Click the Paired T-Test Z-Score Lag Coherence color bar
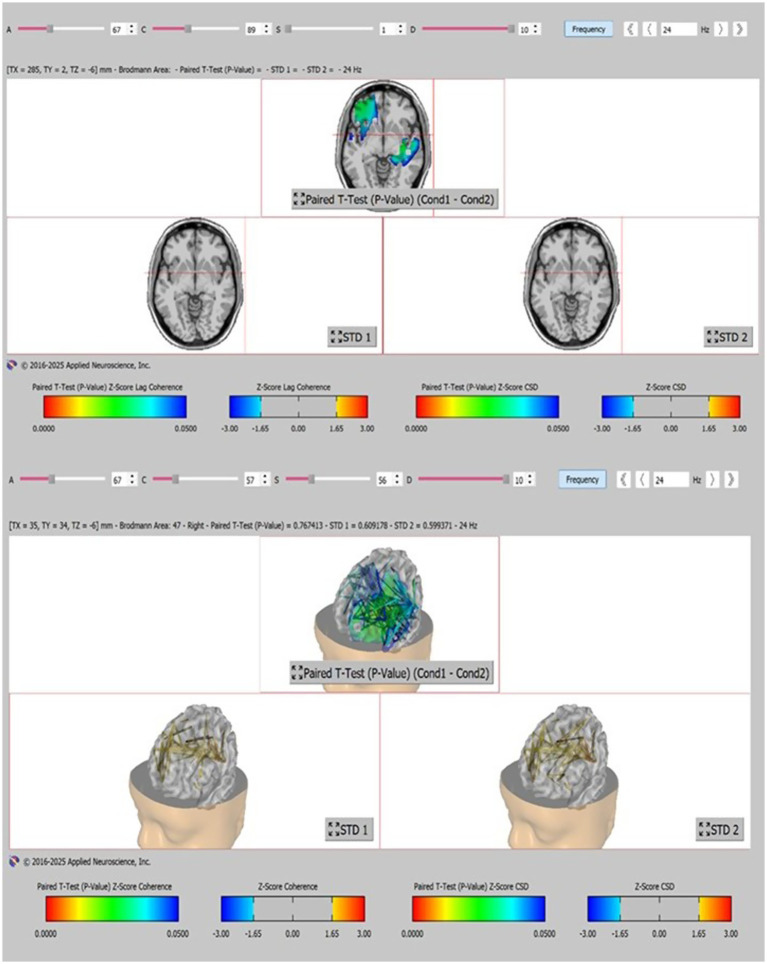Viewport: 767px width, 964px height. tap(115, 407)
